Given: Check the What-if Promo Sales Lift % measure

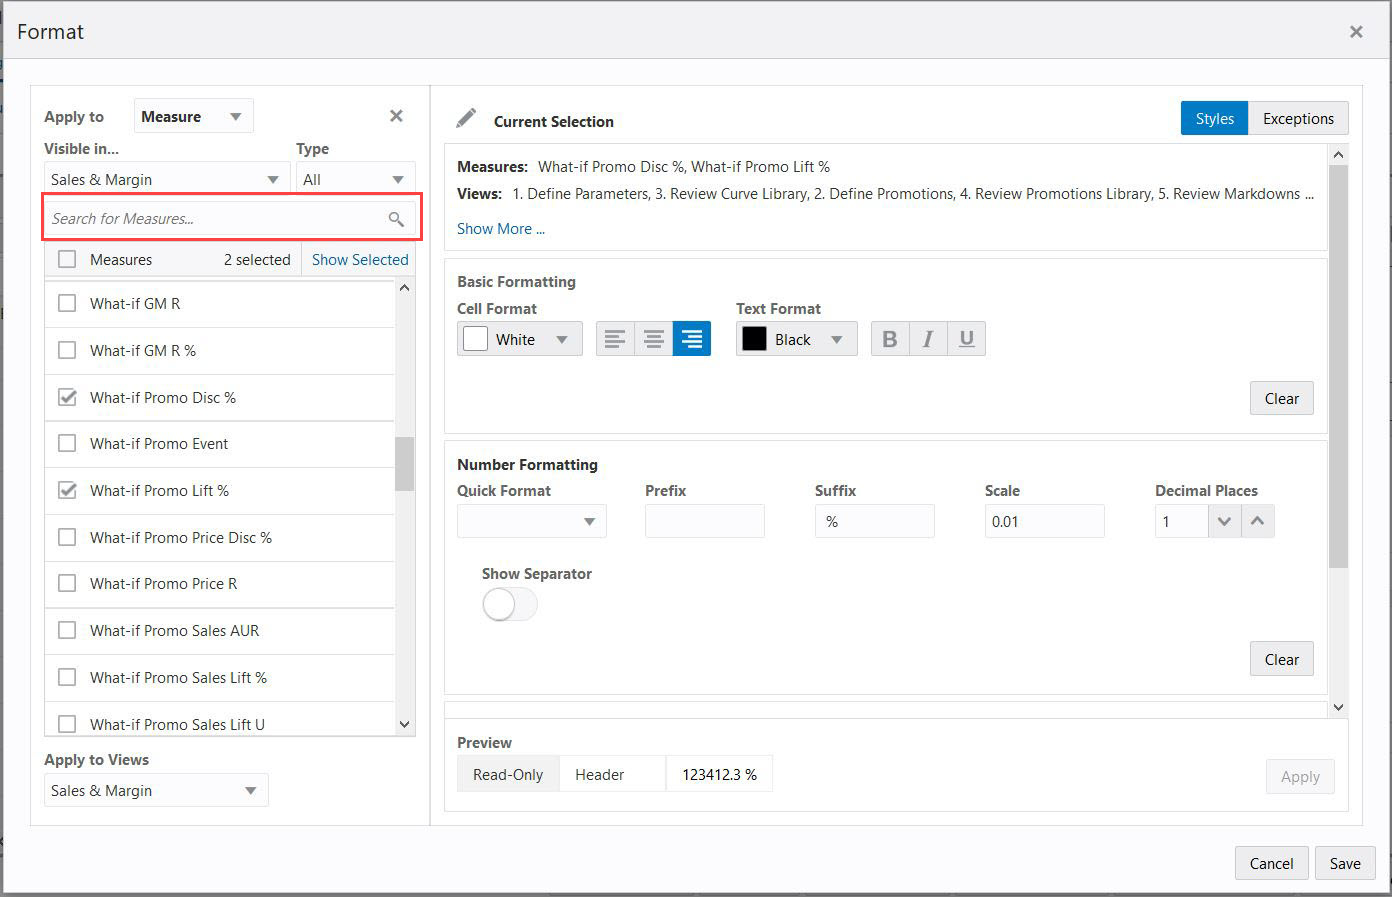Looking at the screenshot, I should 67,677.
